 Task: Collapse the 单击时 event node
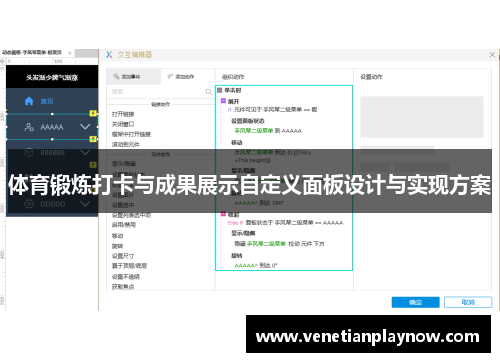220,90
